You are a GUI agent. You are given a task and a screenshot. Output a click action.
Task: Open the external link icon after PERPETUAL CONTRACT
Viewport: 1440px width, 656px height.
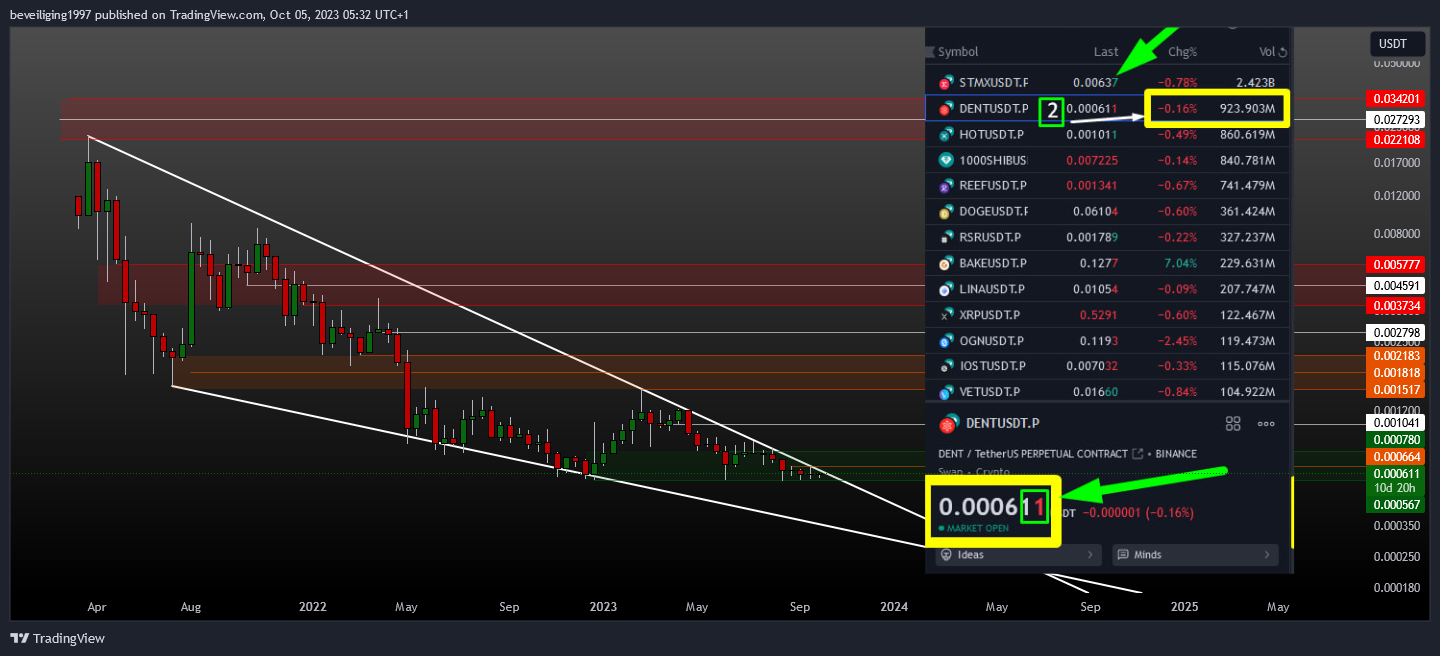click(x=1137, y=454)
